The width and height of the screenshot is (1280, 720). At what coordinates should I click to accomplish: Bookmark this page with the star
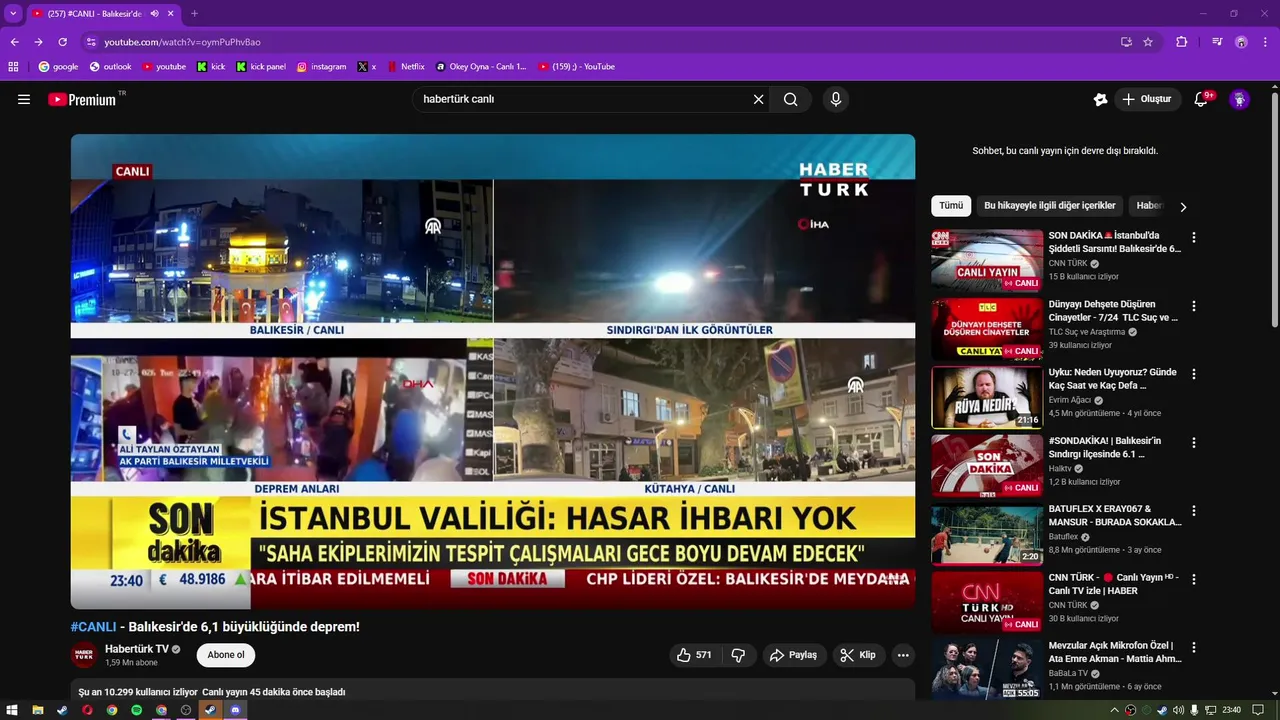coord(1148,42)
